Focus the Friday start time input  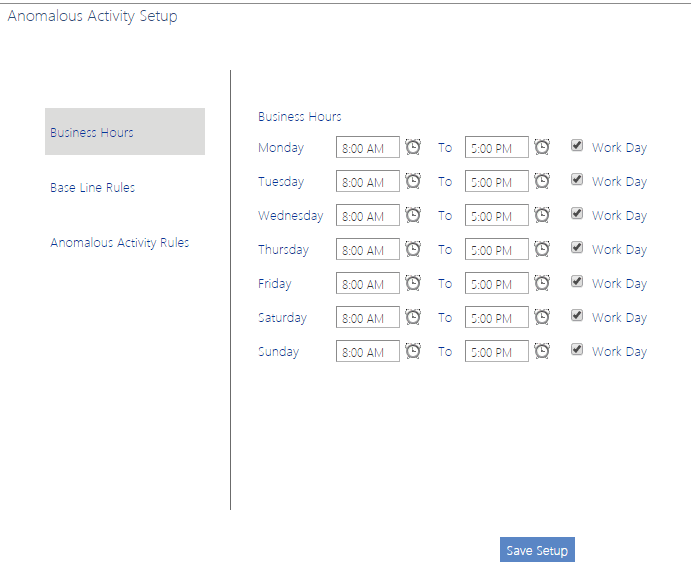(x=367, y=284)
